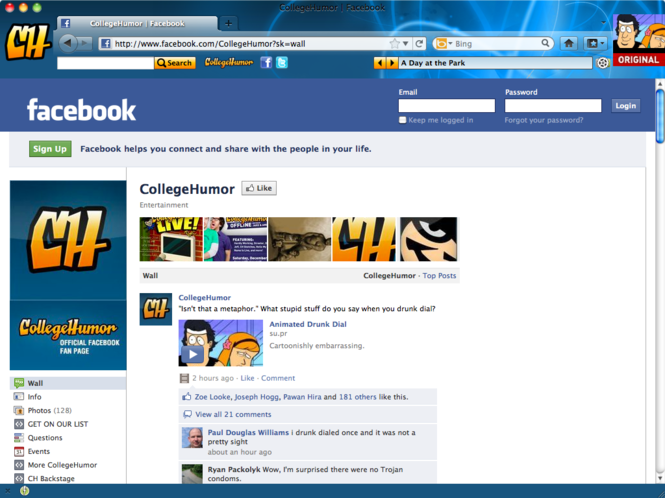Open the URL history dropdown arrow

[406, 44]
